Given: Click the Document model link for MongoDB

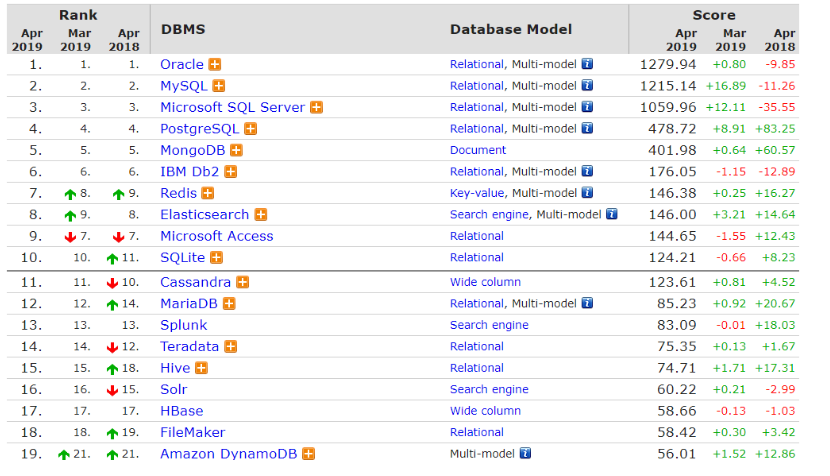Looking at the screenshot, I should [478, 151].
